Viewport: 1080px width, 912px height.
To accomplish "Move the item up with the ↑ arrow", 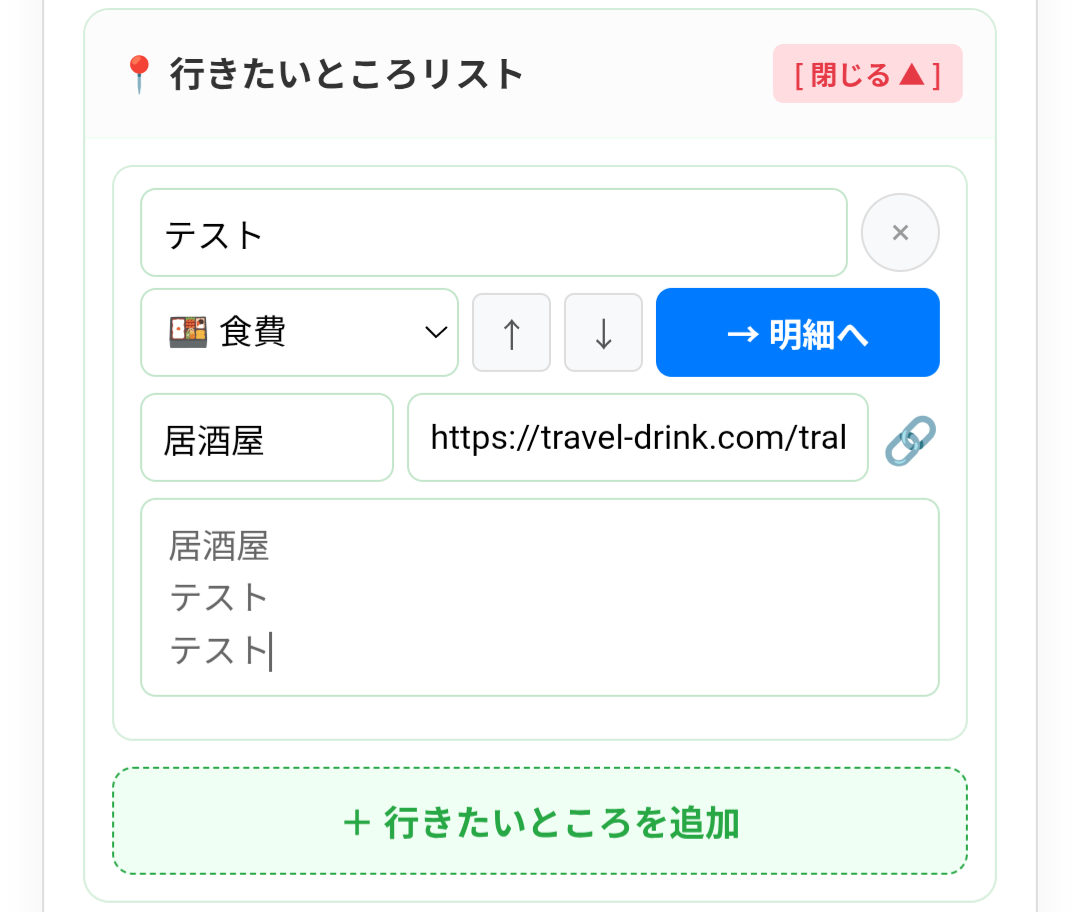I will pos(511,333).
